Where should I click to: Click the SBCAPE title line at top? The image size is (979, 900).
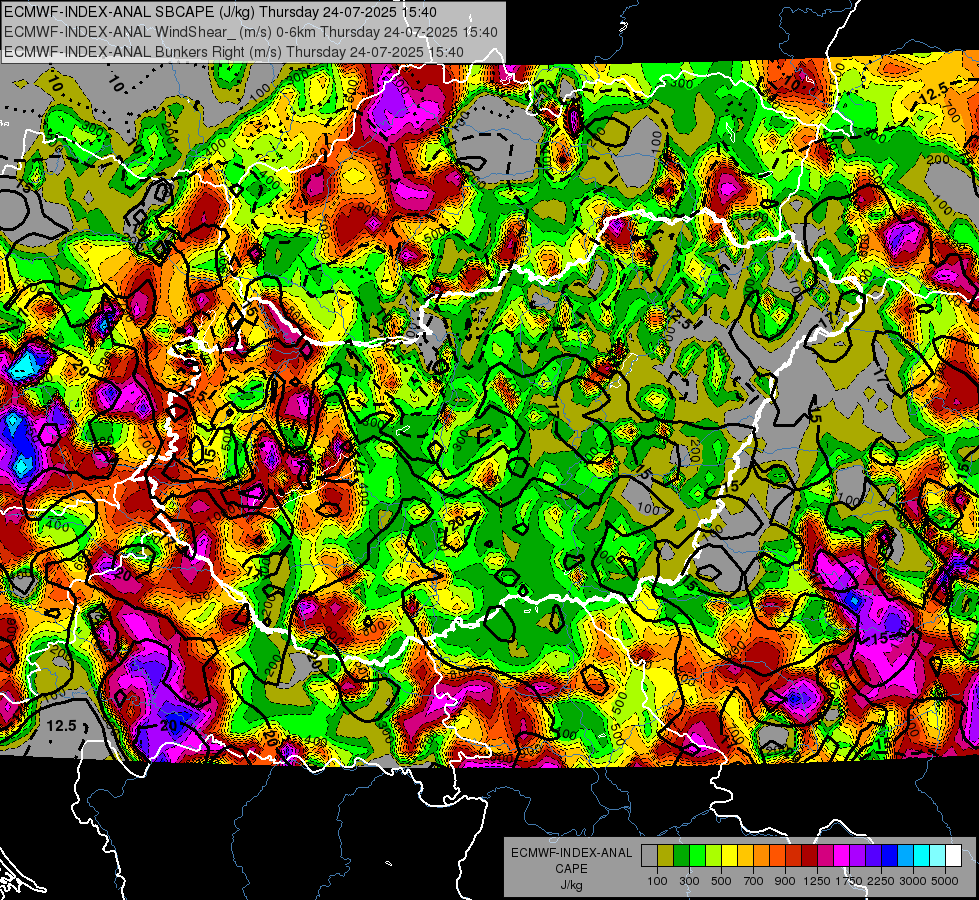point(220,12)
